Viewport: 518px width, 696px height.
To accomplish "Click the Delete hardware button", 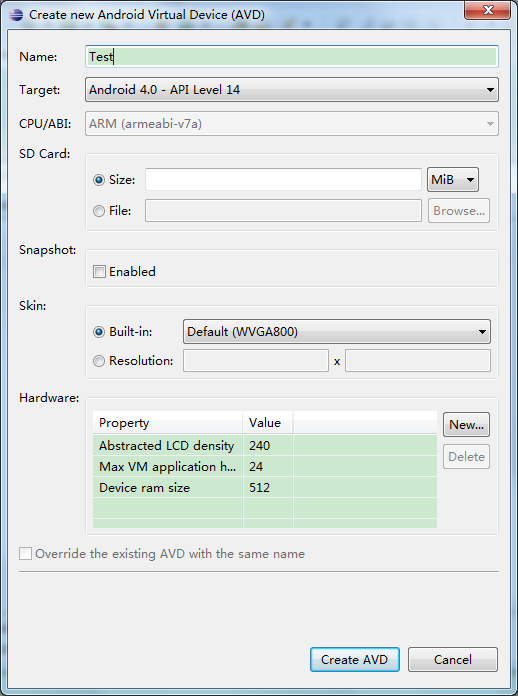I will (466, 457).
